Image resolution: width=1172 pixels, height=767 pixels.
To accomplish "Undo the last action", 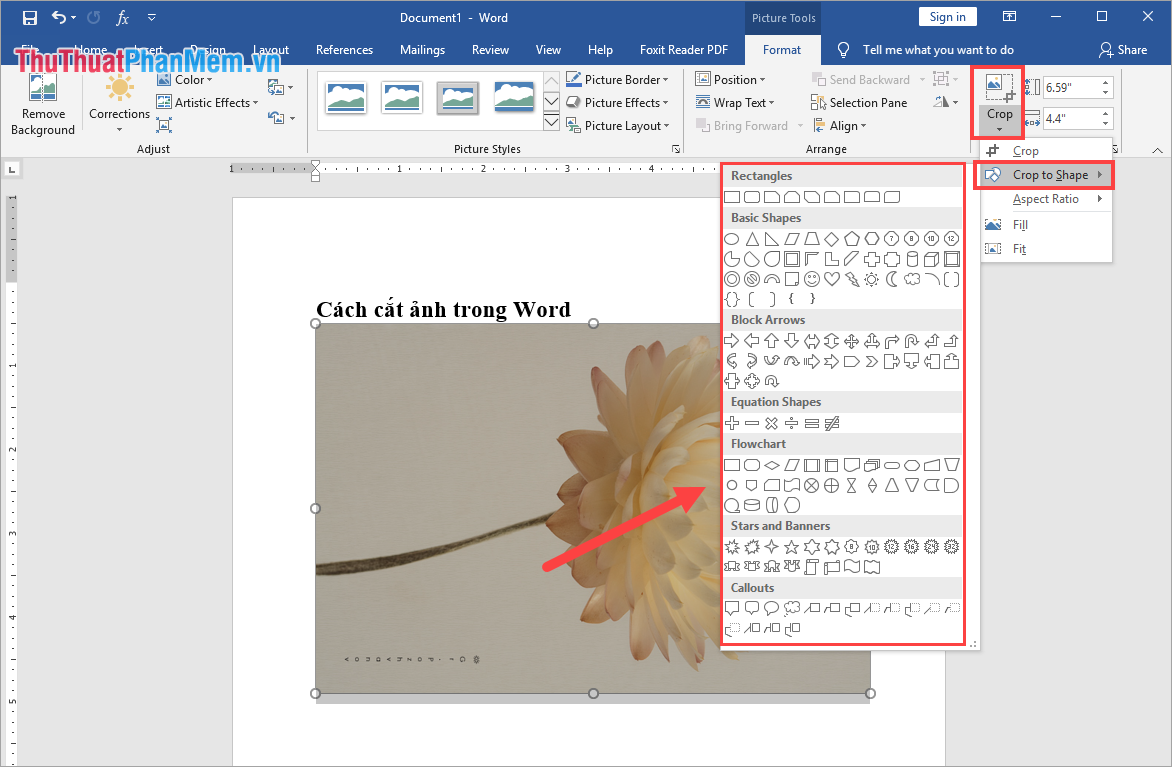I will [58, 17].
